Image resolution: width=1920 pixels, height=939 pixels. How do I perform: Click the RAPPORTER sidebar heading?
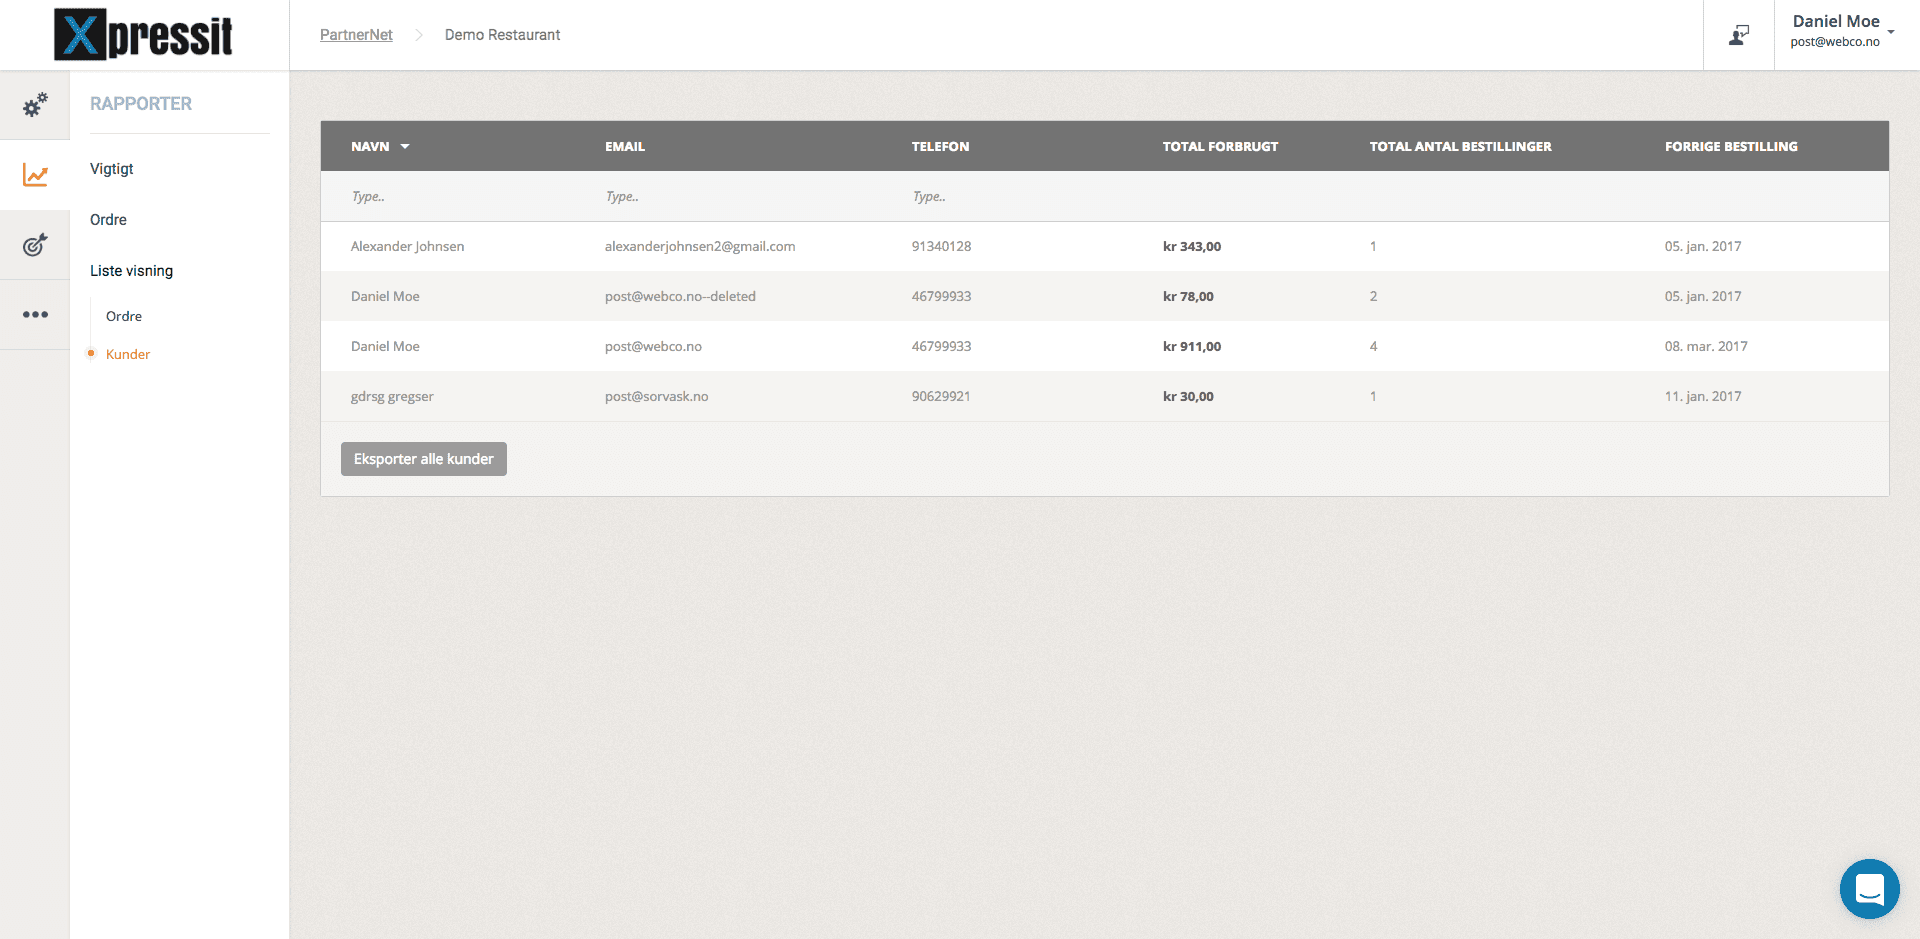pyautogui.click(x=141, y=104)
